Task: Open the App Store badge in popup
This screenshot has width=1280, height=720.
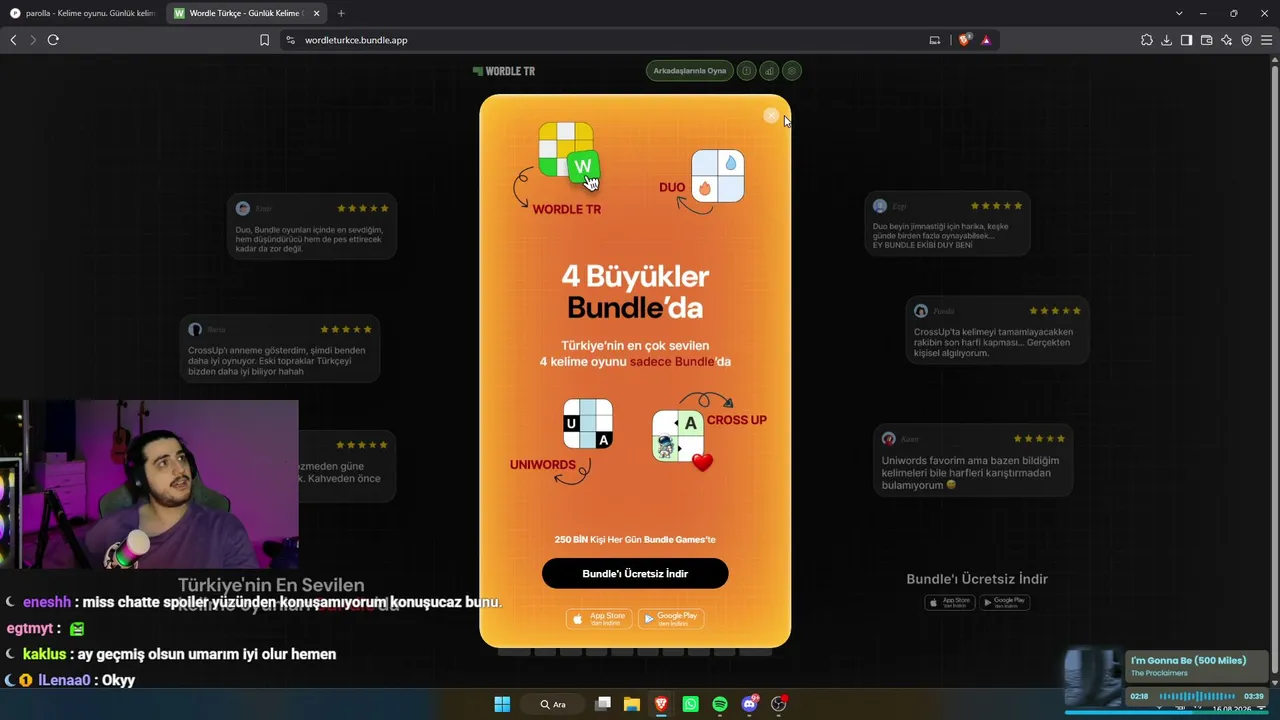Action: click(599, 619)
